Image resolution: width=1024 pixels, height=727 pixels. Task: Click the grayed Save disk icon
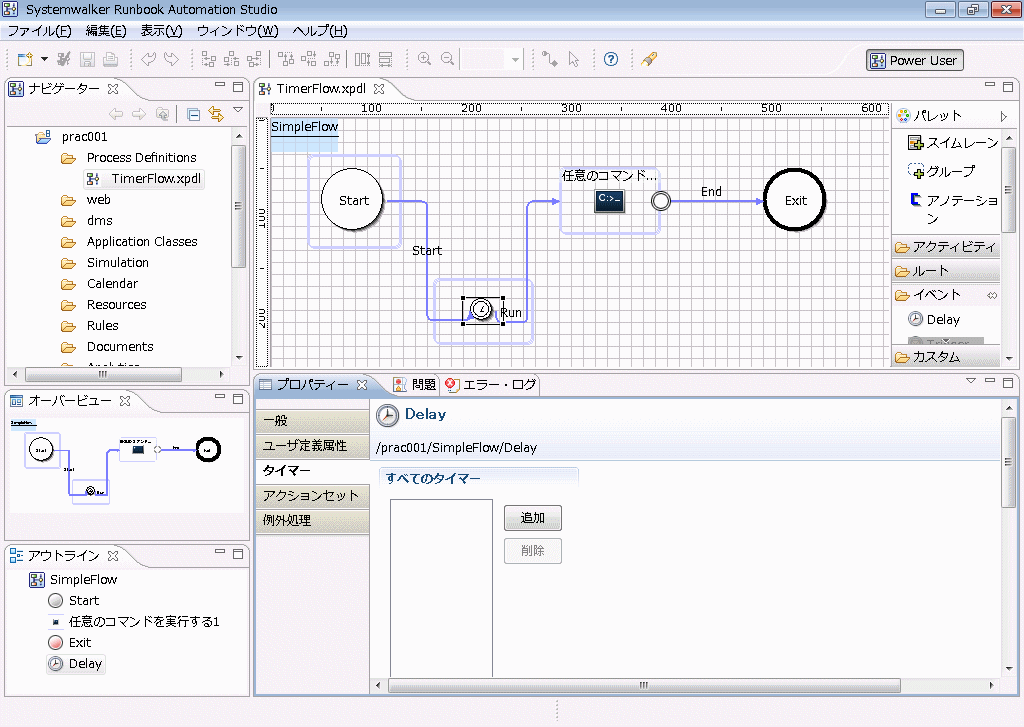click(x=87, y=59)
